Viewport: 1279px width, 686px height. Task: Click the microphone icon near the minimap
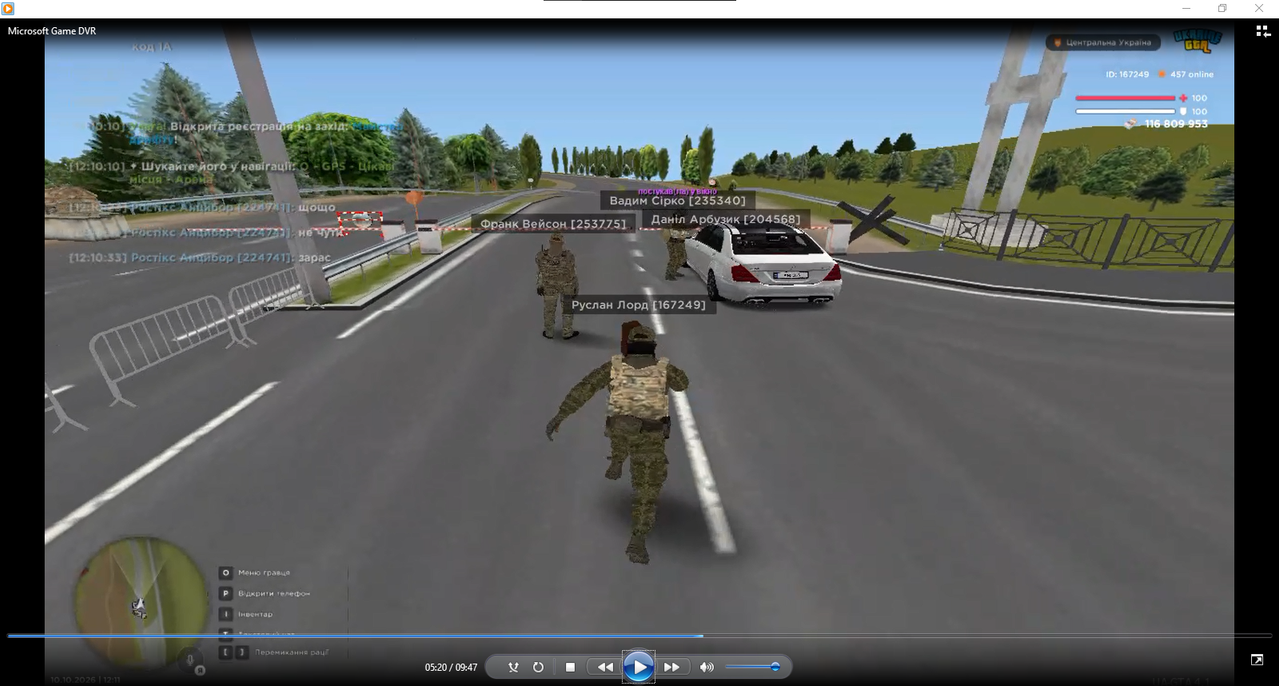coord(190,658)
